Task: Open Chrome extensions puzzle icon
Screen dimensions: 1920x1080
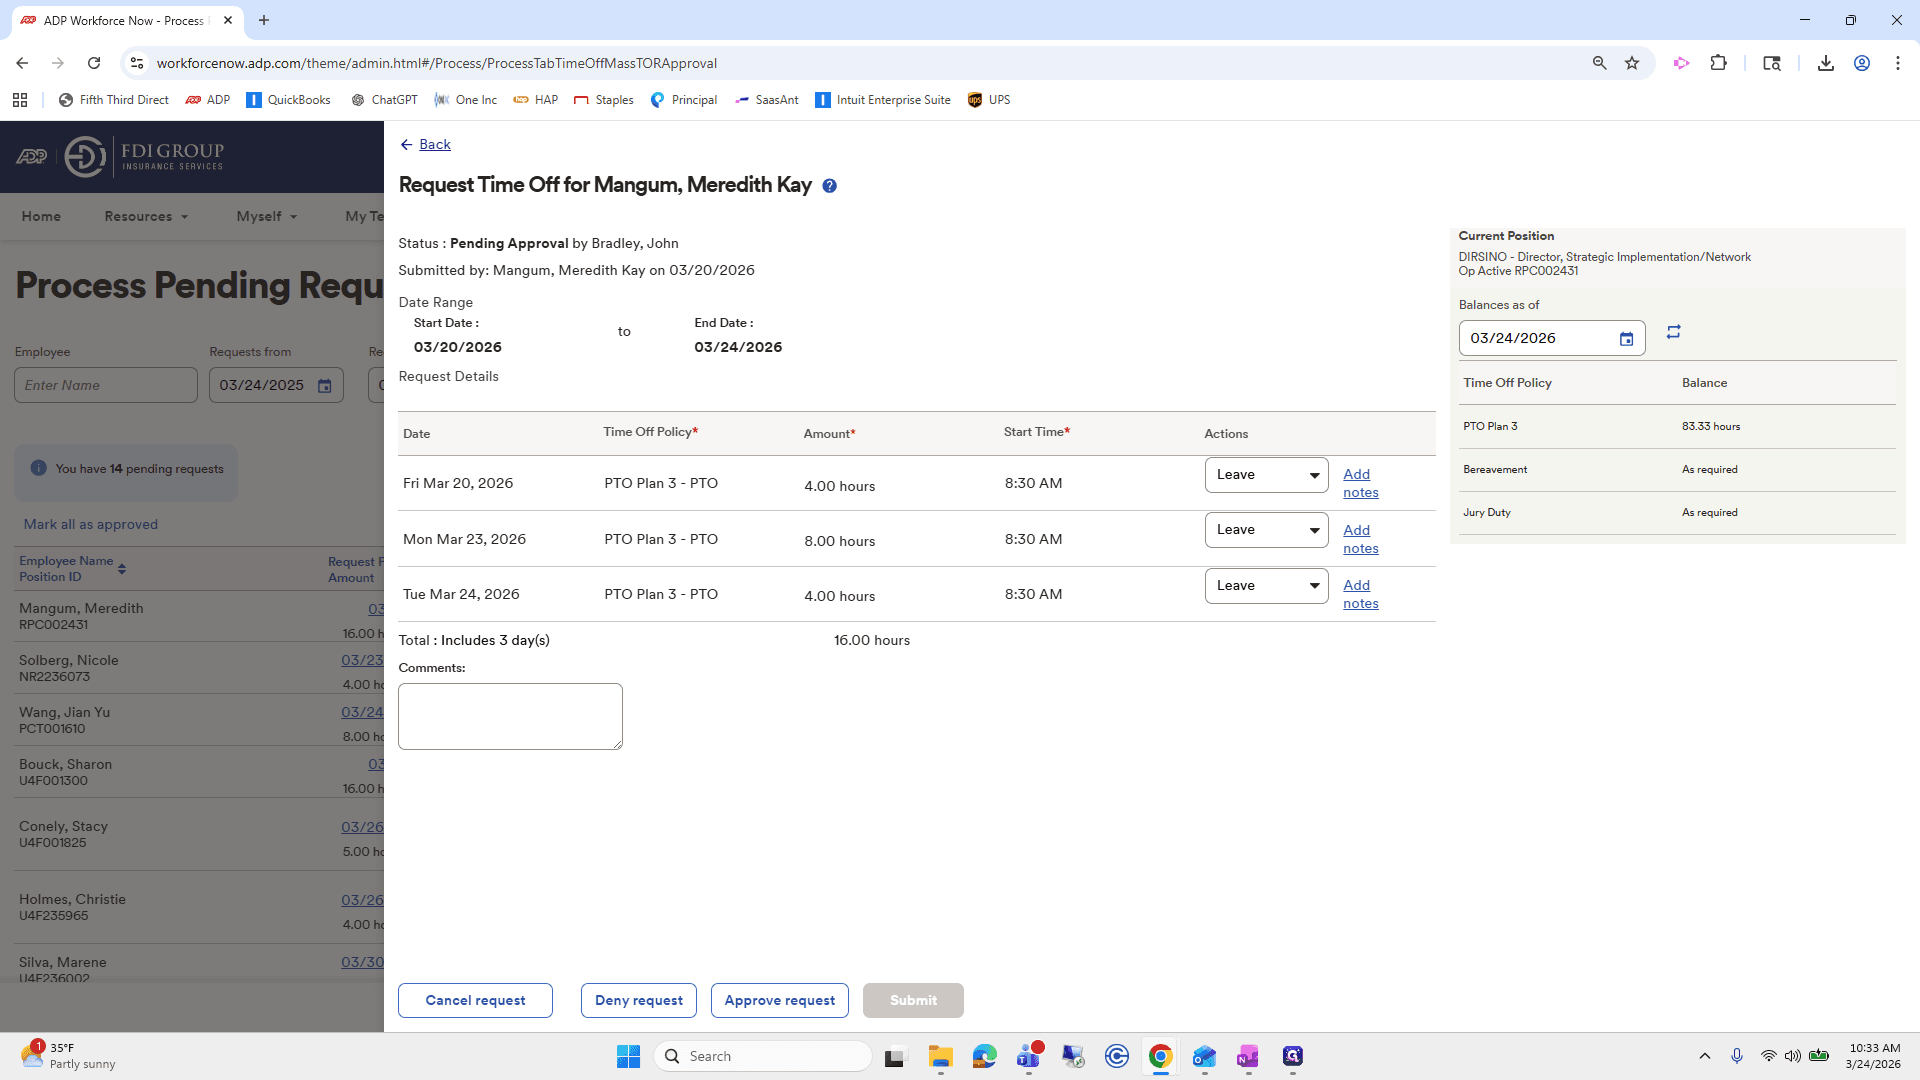Action: (1718, 63)
